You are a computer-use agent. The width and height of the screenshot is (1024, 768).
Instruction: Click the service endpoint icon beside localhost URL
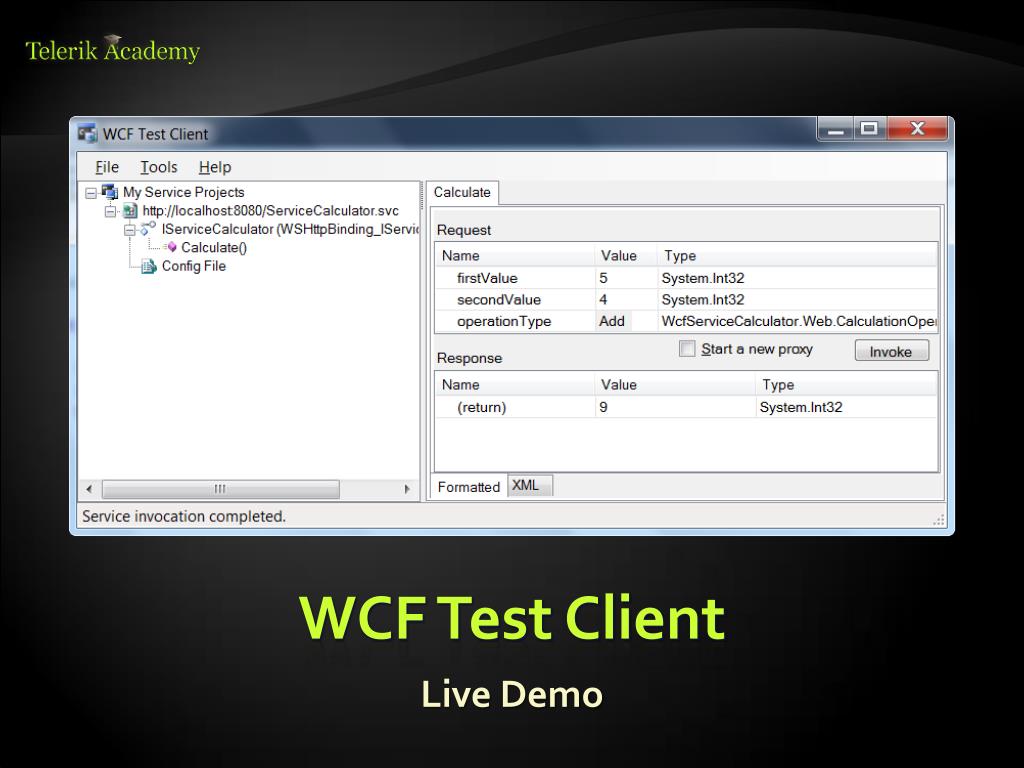pyautogui.click(x=130, y=210)
